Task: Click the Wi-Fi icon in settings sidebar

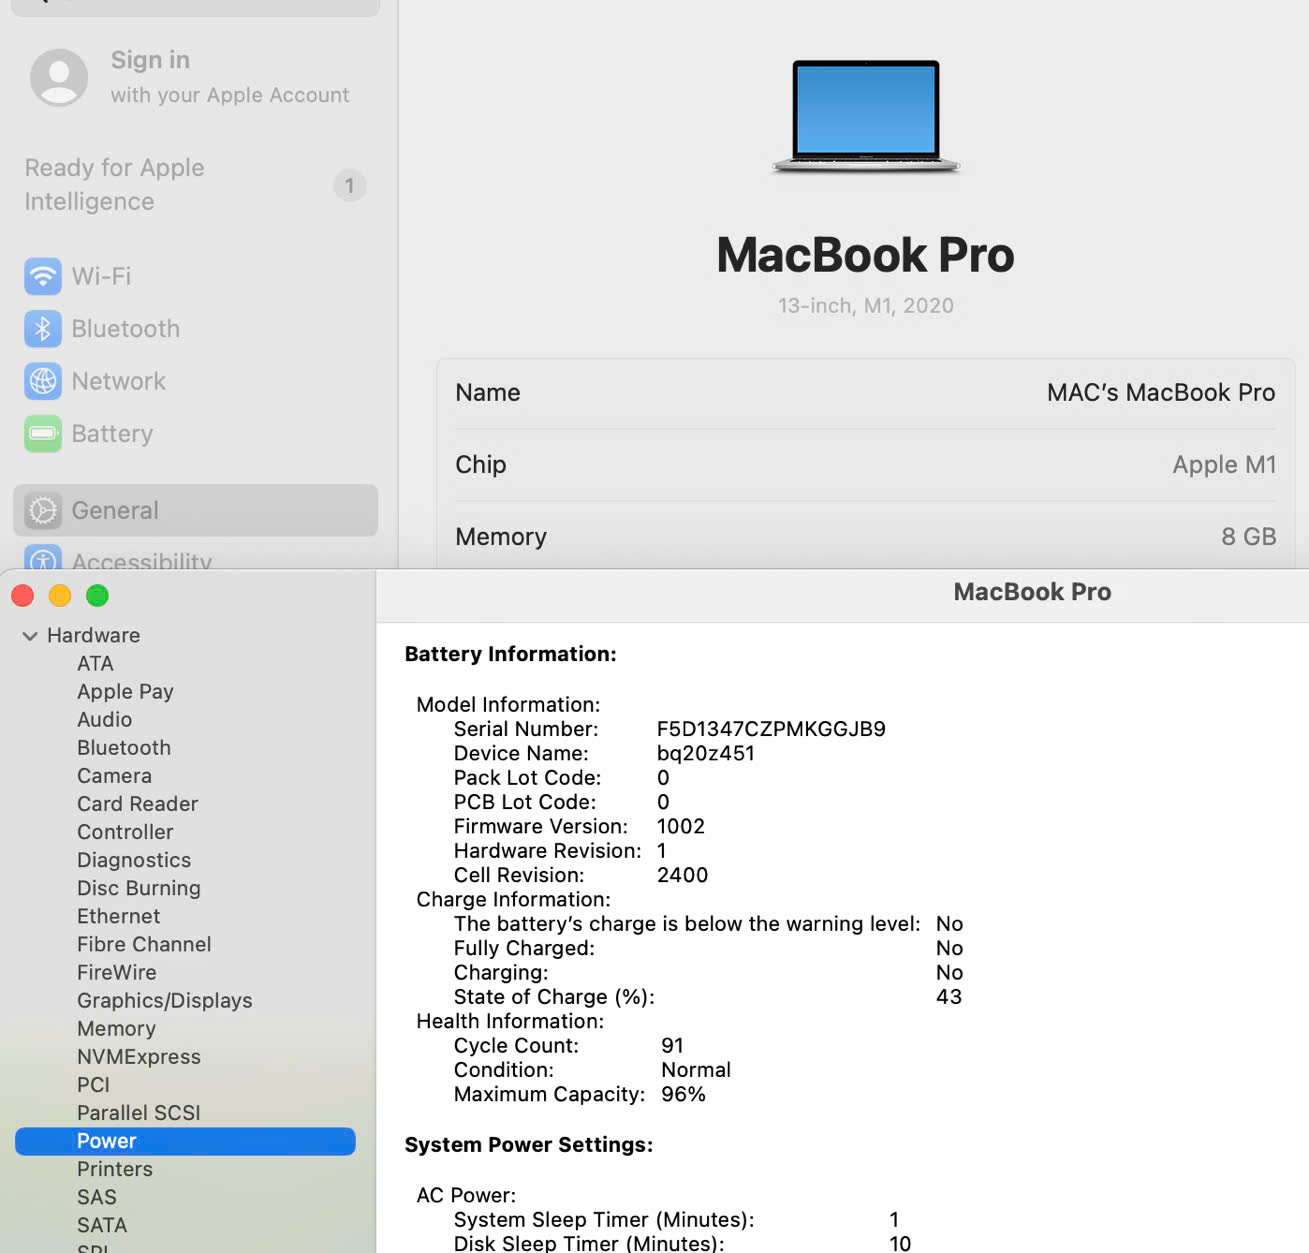Action: point(43,276)
